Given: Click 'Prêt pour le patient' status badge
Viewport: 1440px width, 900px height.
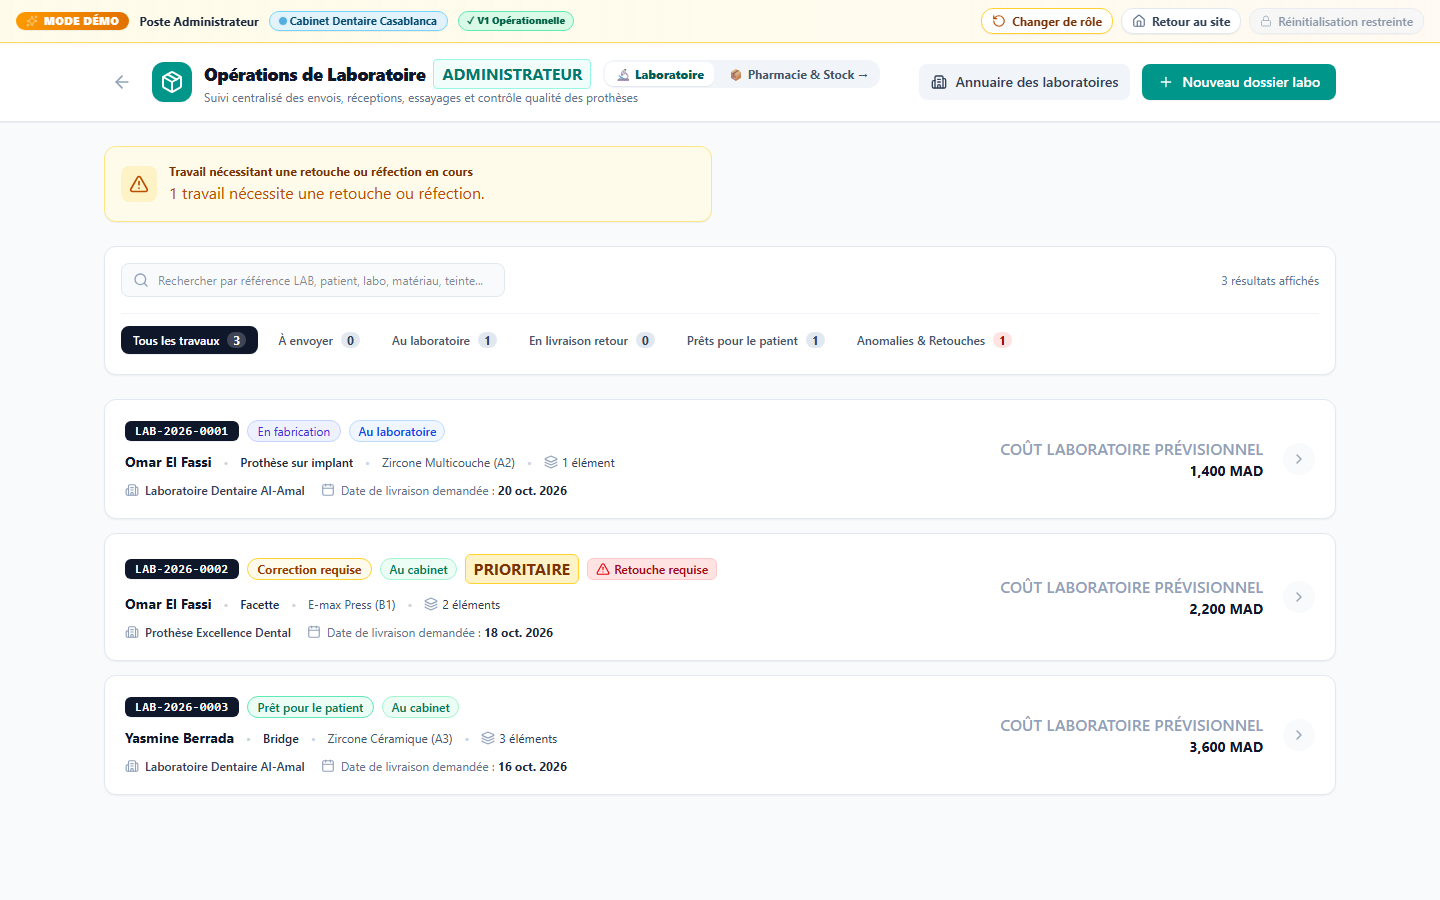Looking at the screenshot, I should click(x=310, y=707).
